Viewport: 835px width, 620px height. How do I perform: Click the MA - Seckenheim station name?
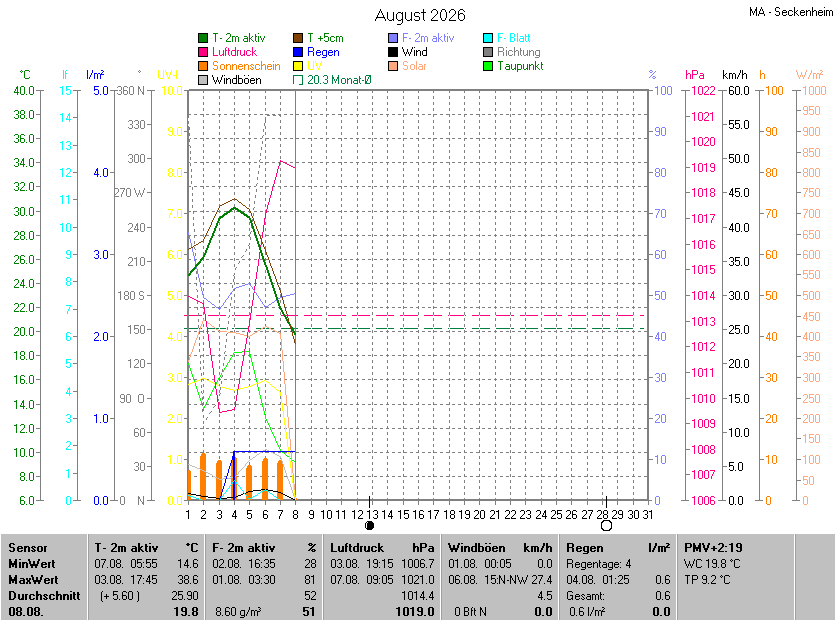(x=791, y=12)
